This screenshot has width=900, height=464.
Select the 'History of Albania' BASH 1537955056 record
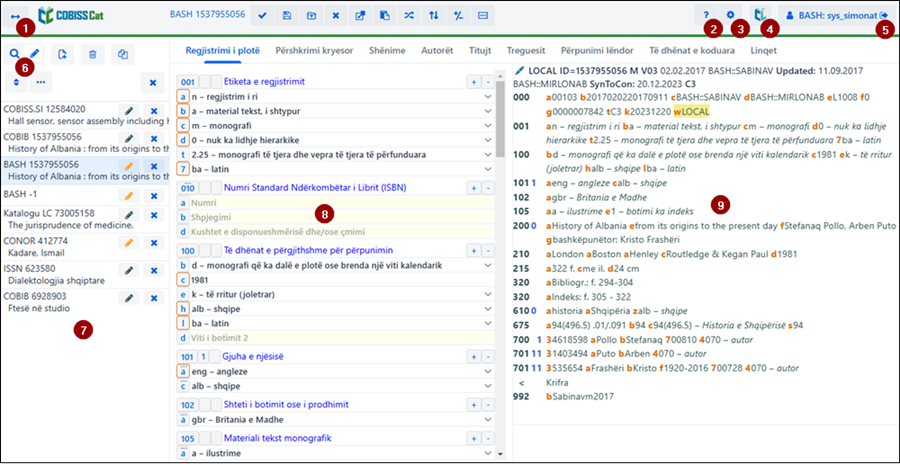85,170
